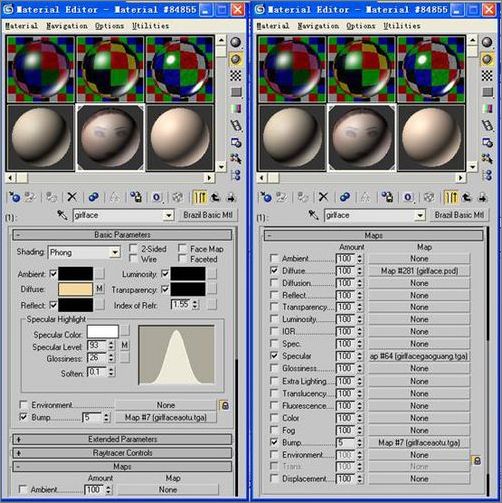Expand the Extended Parameters rollout
The image size is (502, 503).
pyautogui.click(x=122, y=439)
